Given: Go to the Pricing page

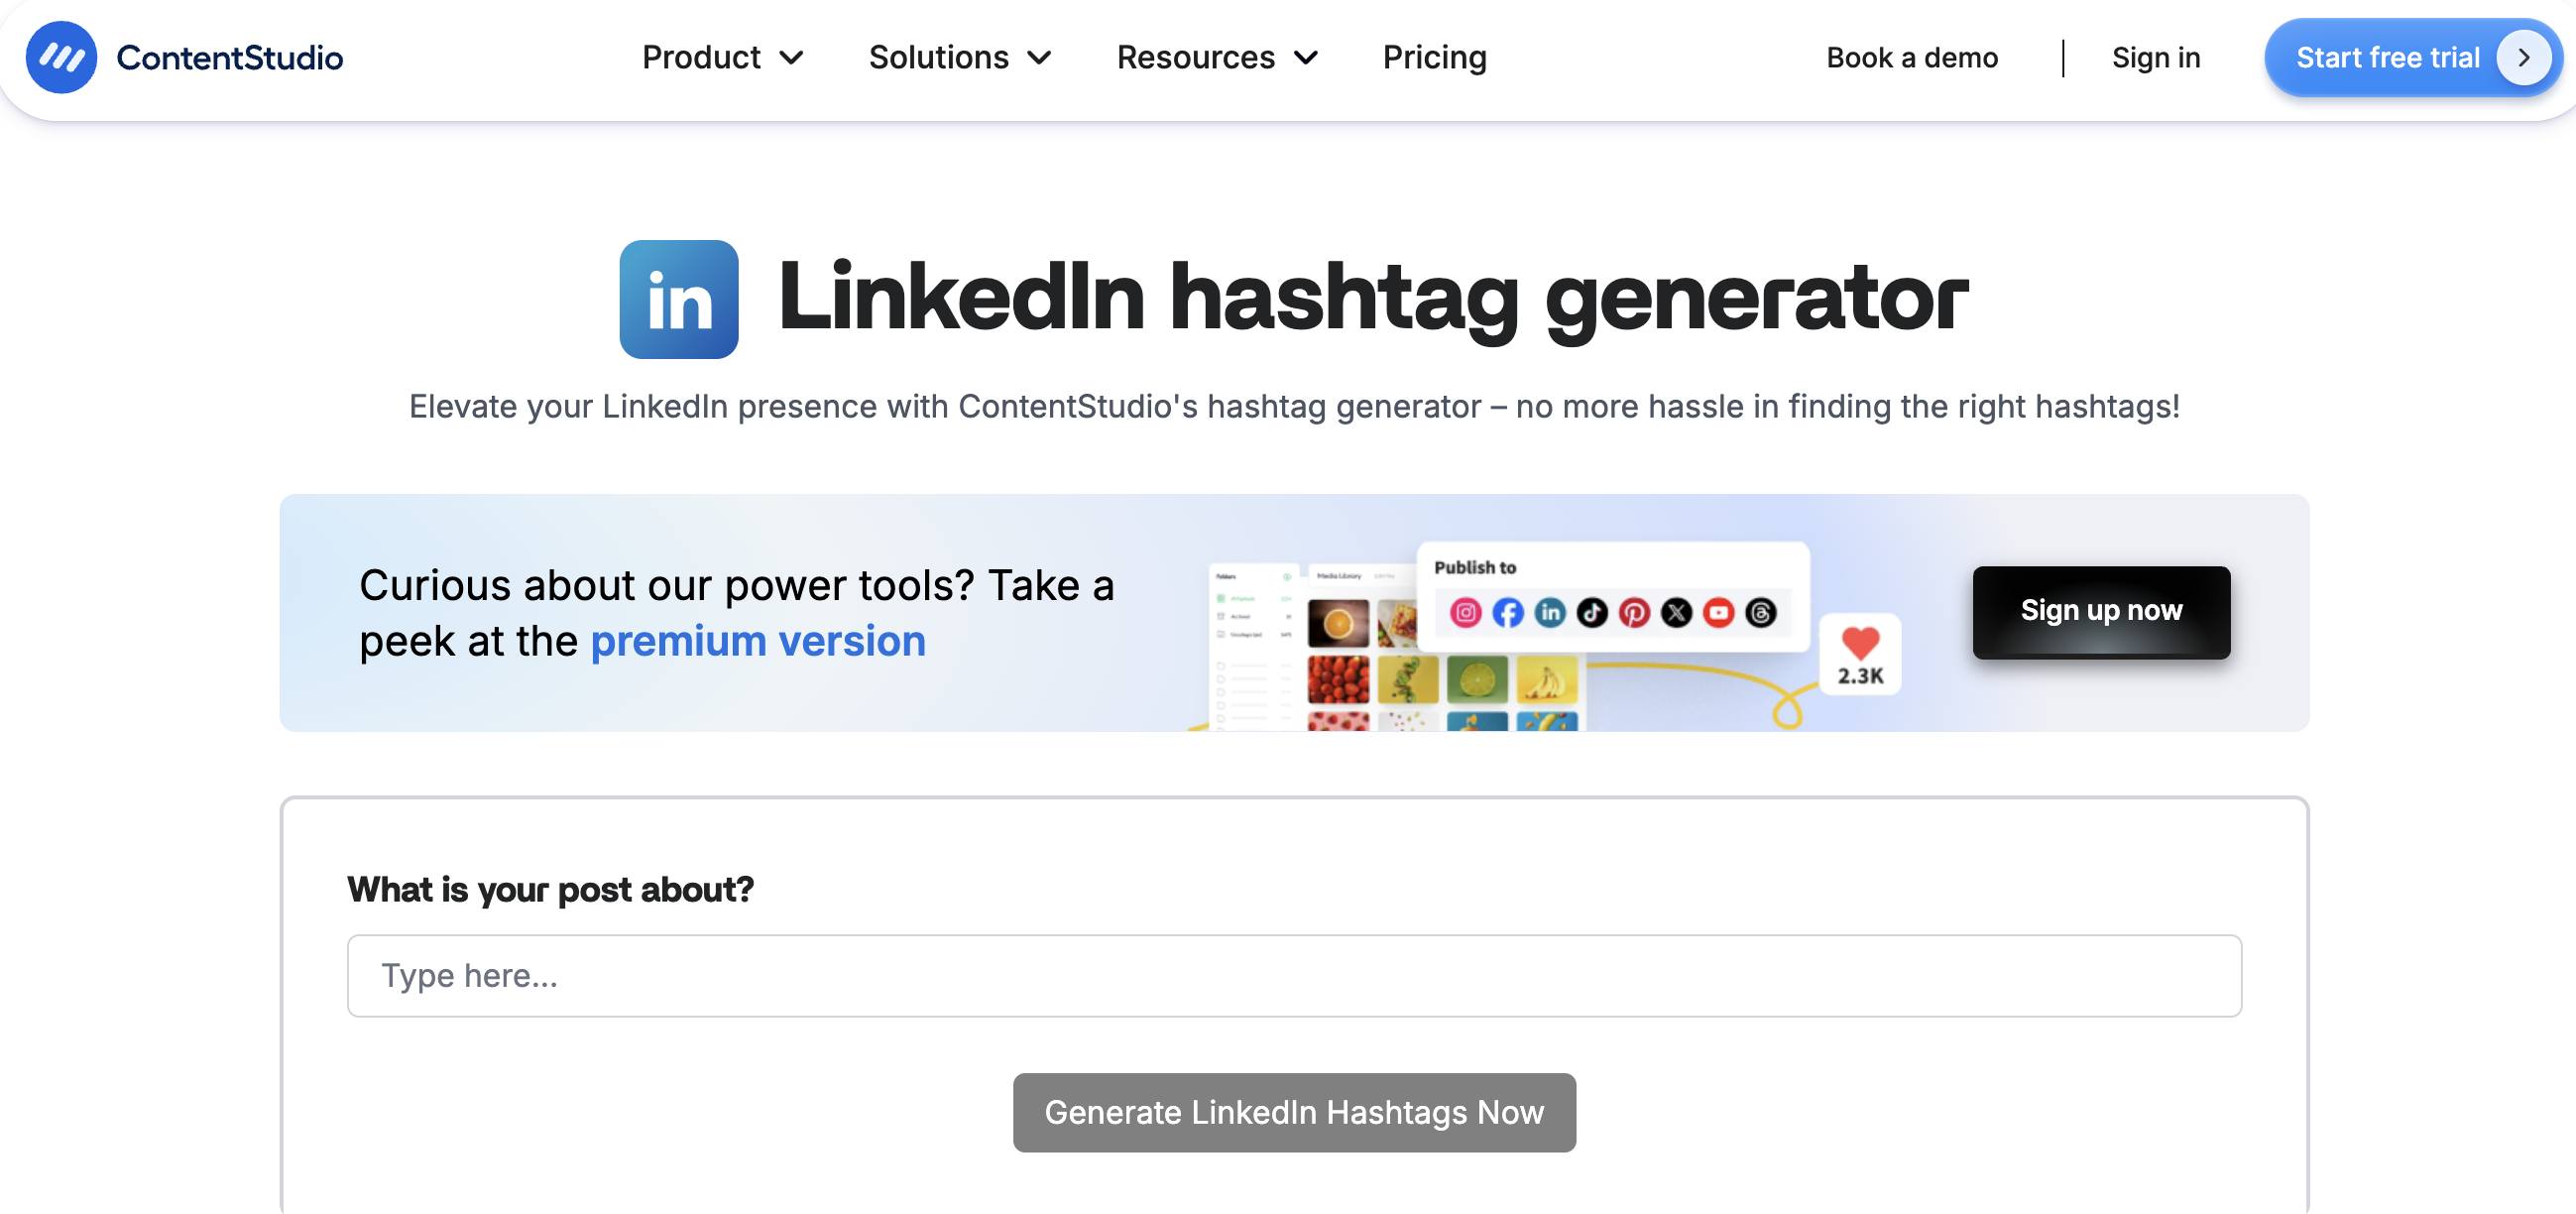Looking at the screenshot, I should (x=1434, y=58).
